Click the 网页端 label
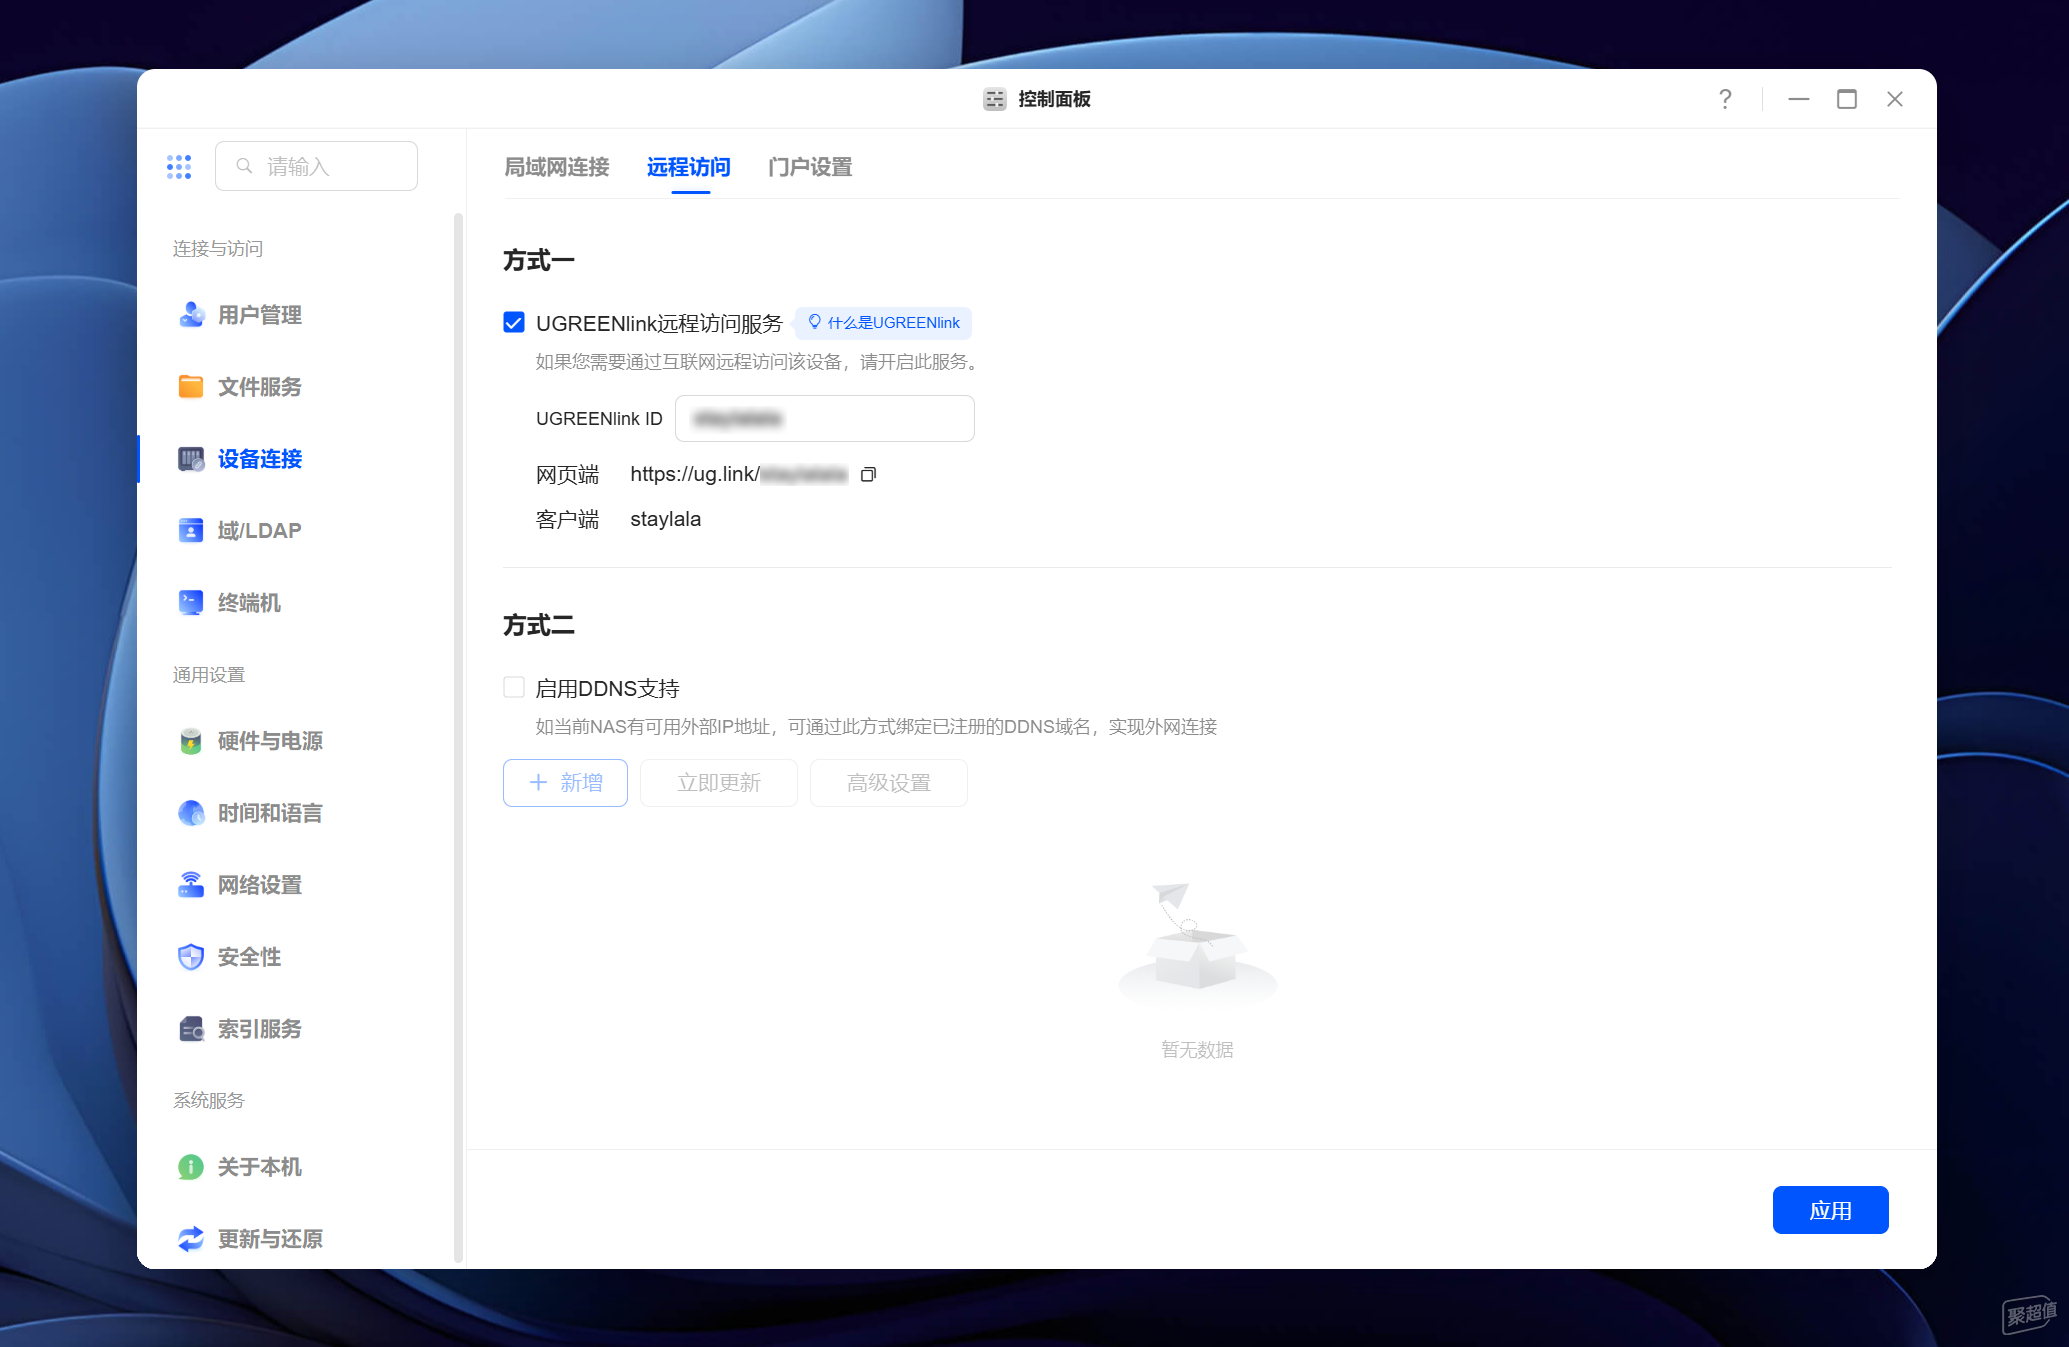The width and height of the screenshot is (2069, 1347). pyautogui.click(x=568, y=474)
